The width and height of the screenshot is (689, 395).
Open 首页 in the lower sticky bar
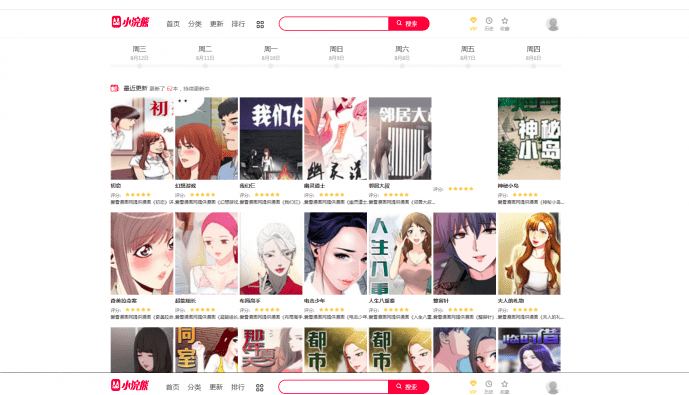click(x=173, y=387)
